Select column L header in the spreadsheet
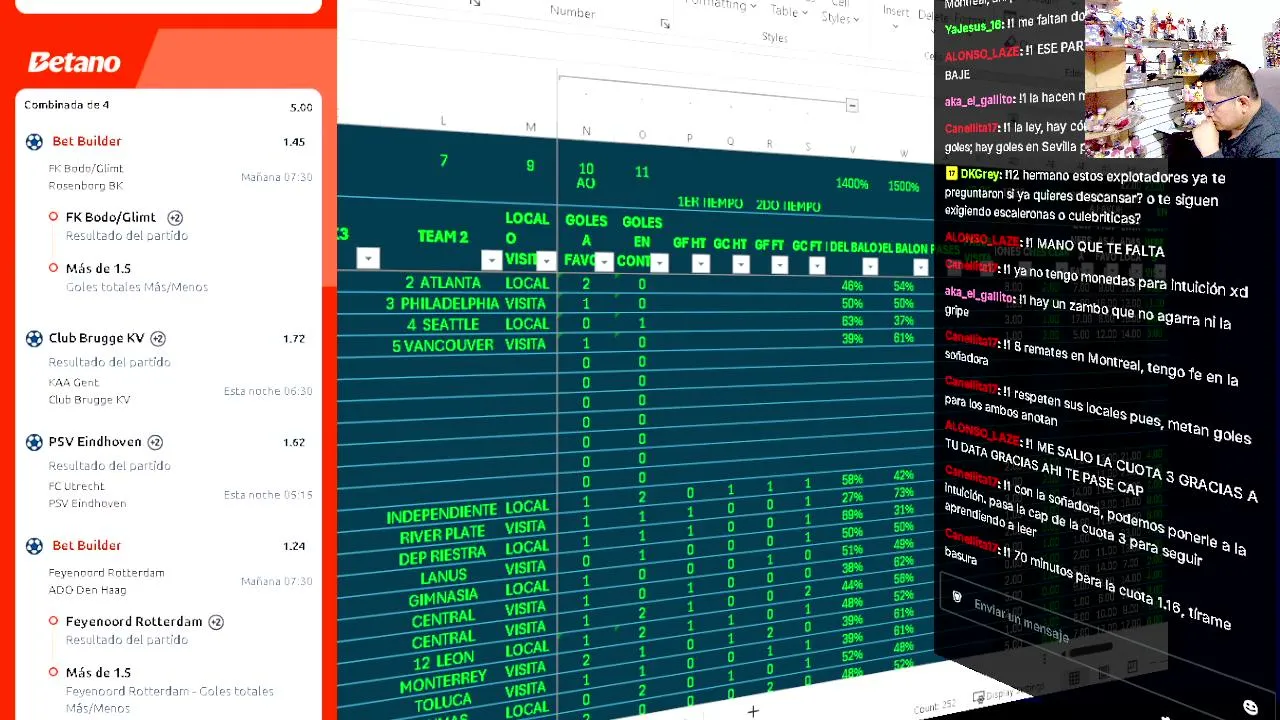 click(443, 121)
